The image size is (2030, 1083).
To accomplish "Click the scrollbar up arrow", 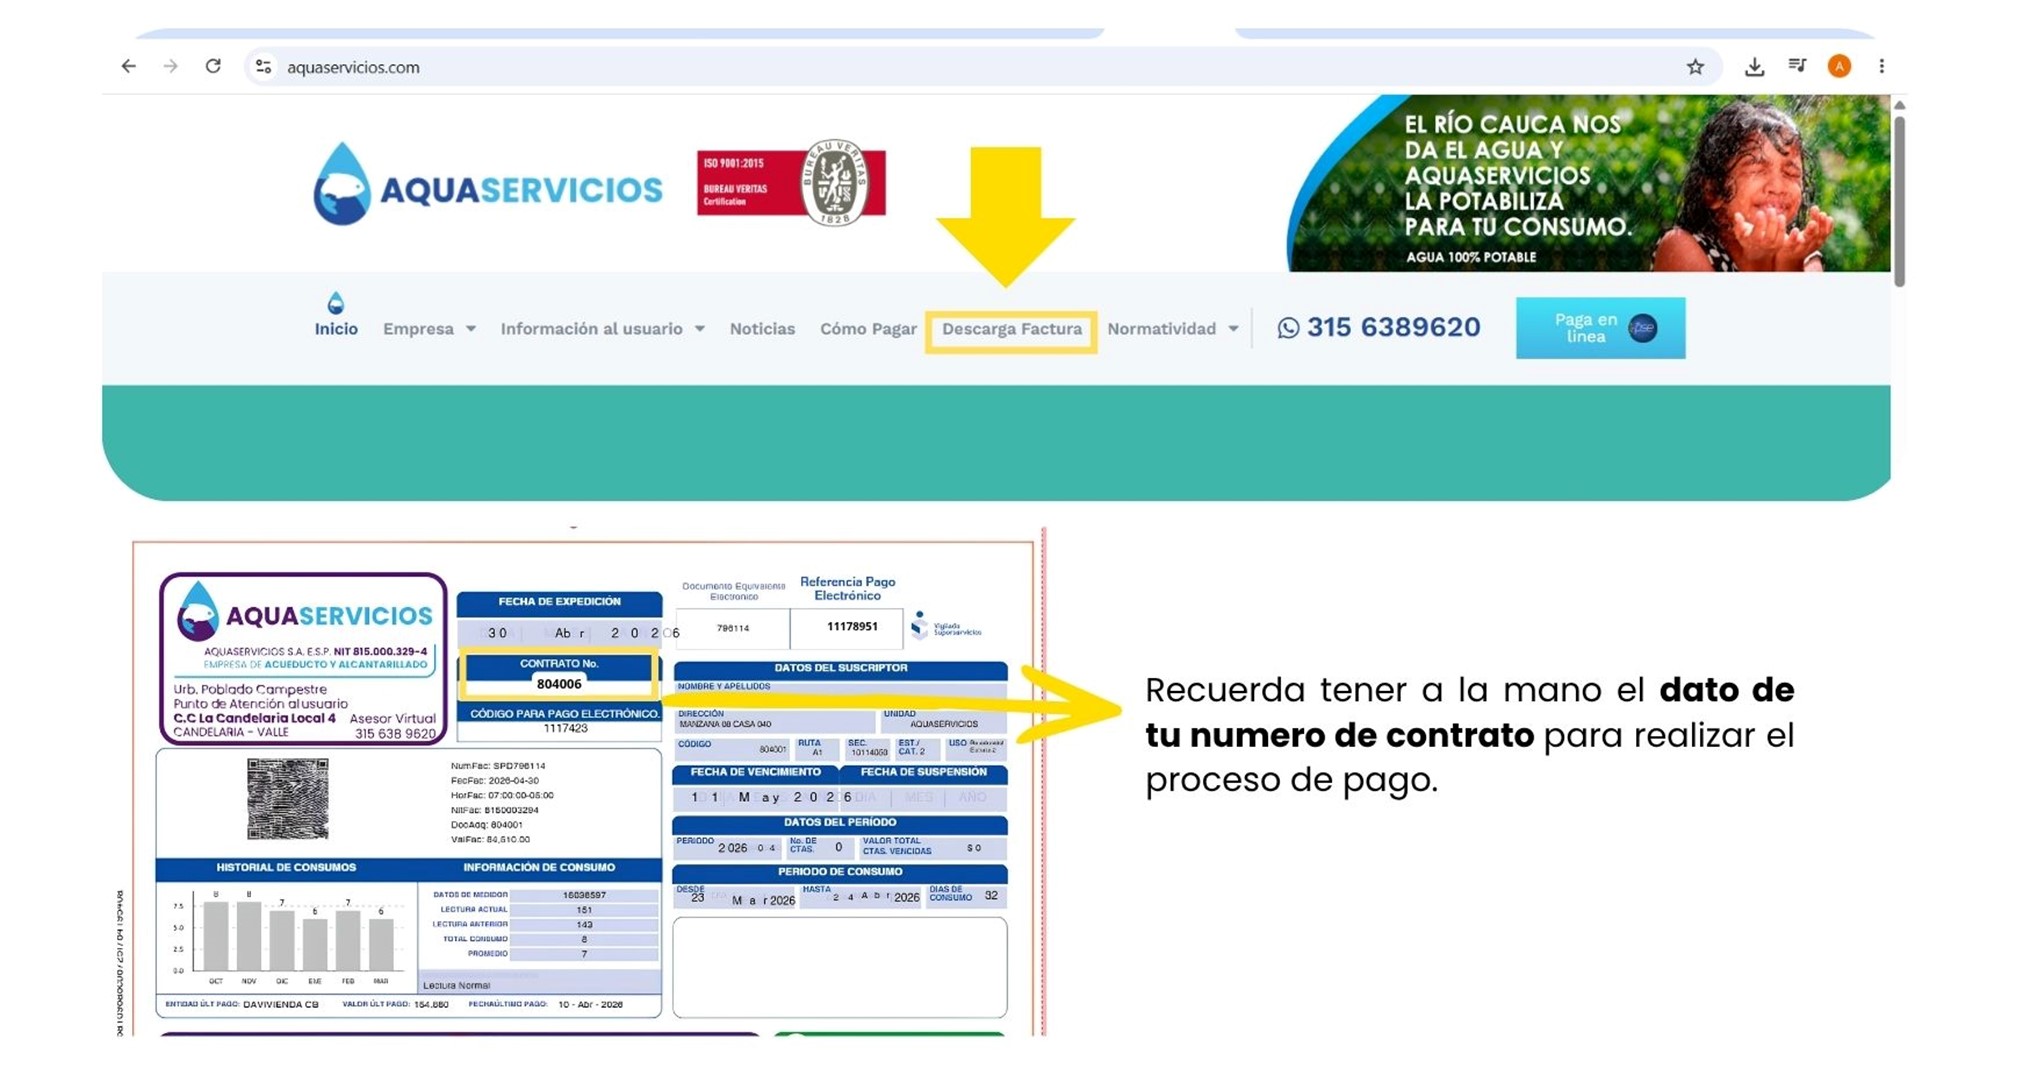I will click(x=1899, y=105).
